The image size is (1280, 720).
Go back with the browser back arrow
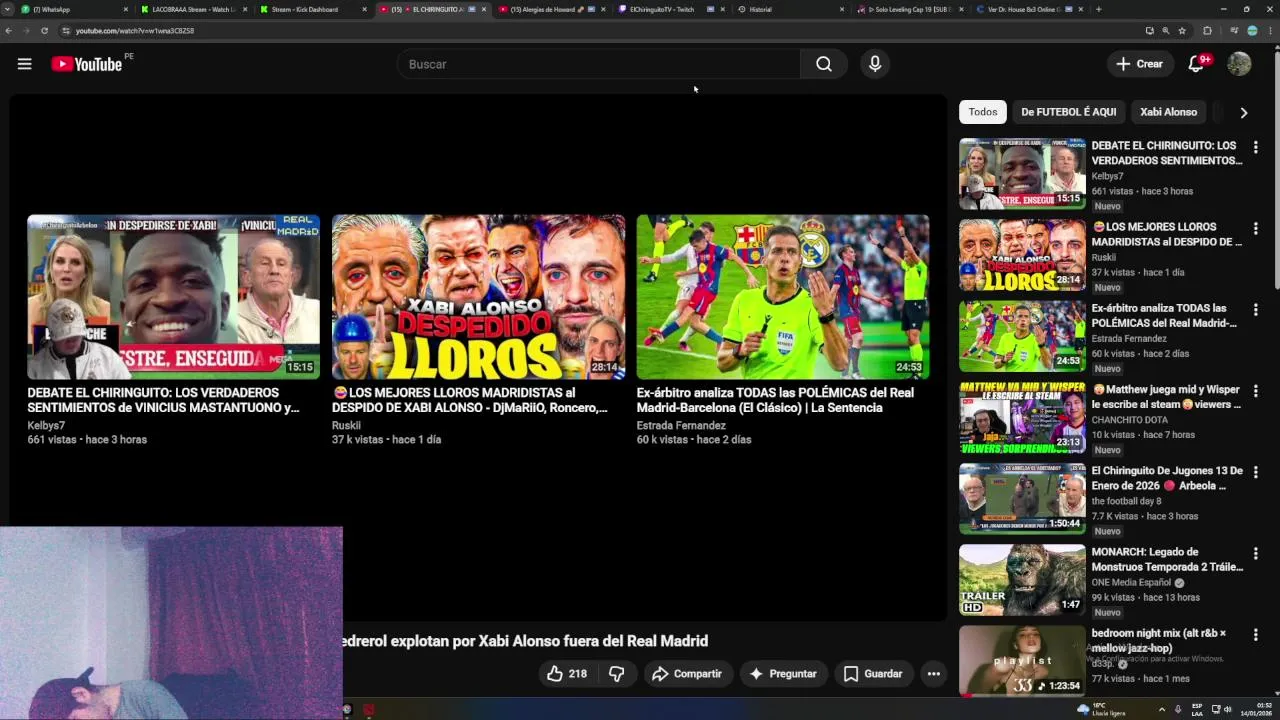click(9, 31)
